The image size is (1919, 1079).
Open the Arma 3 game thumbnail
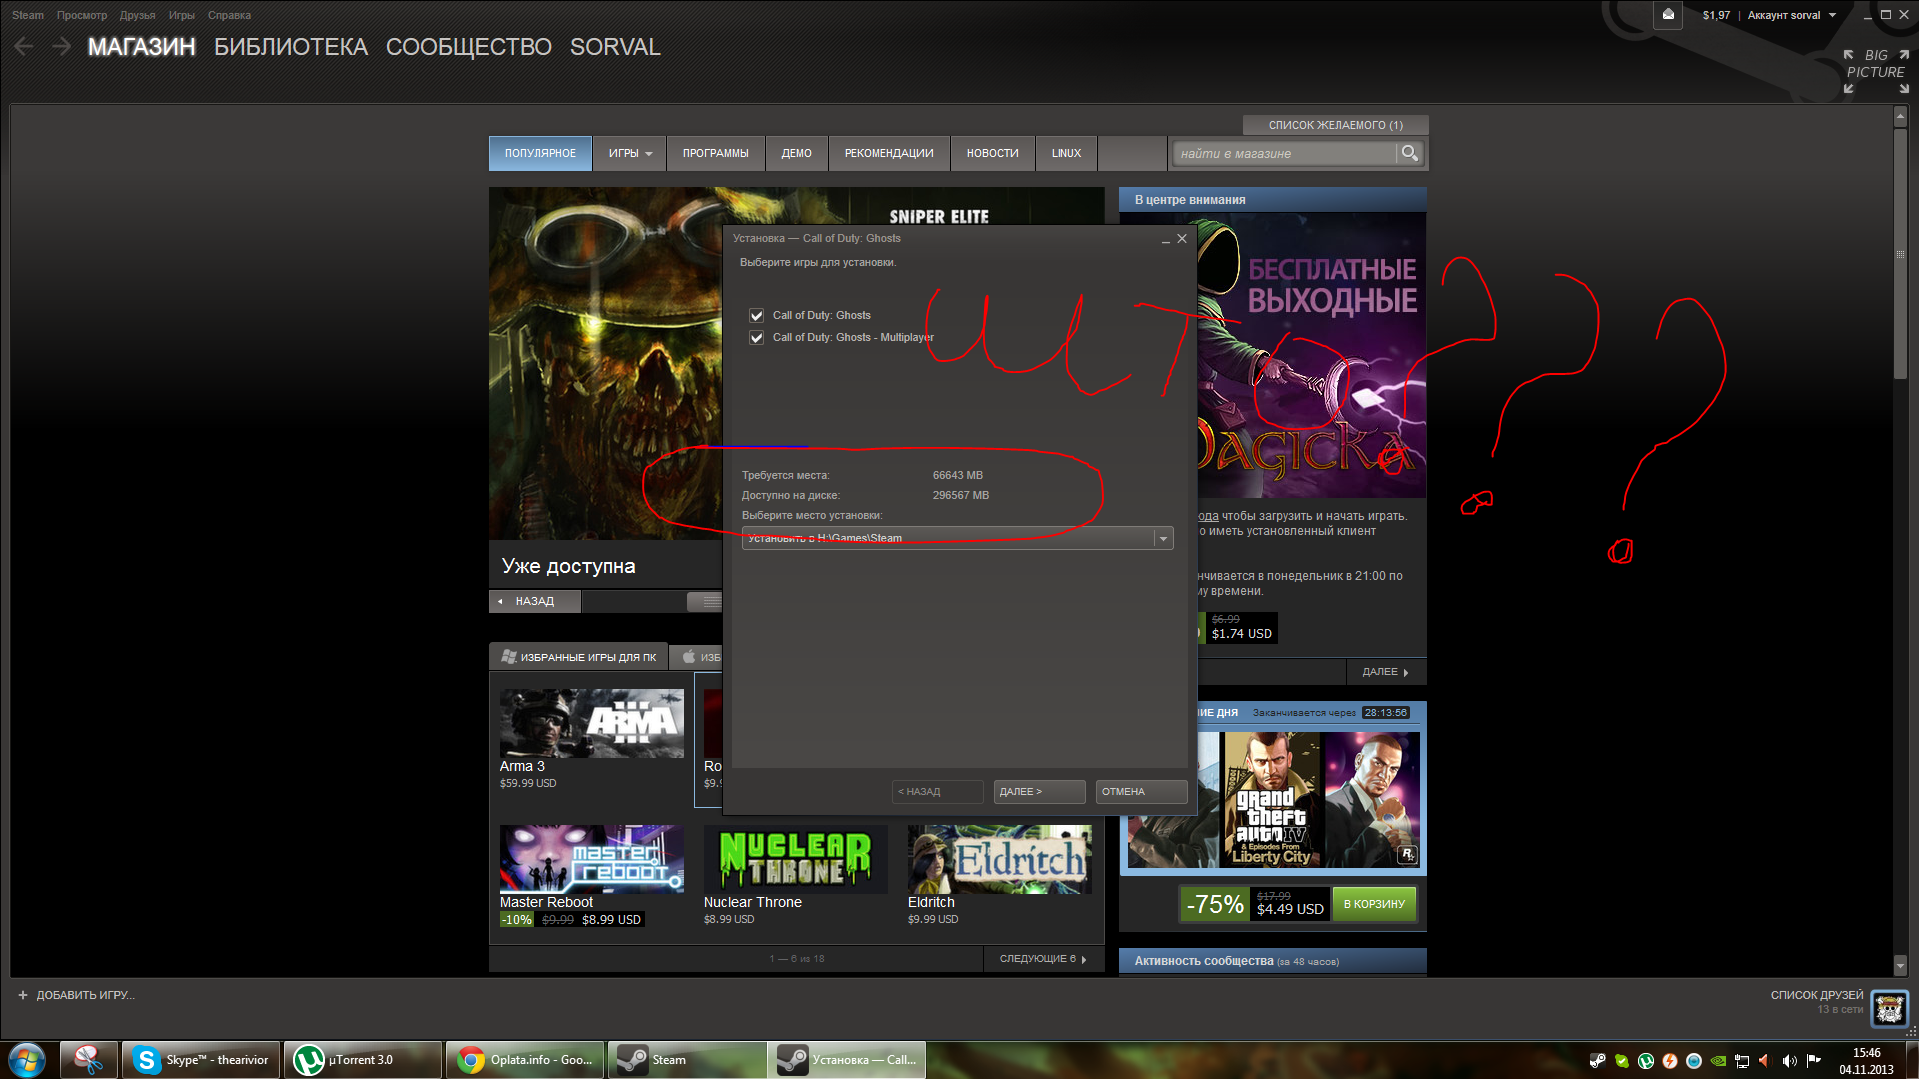click(x=592, y=723)
